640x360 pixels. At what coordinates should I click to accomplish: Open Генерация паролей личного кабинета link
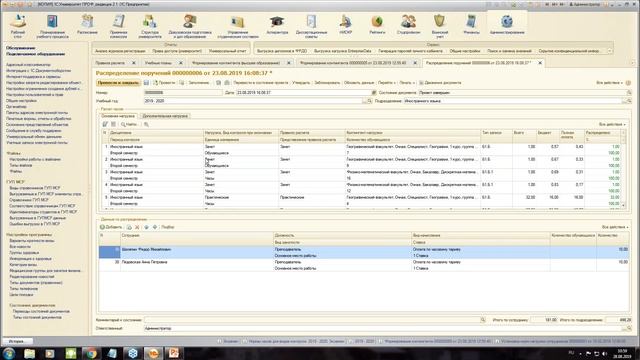pyautogui.click(x=410, y=51)
